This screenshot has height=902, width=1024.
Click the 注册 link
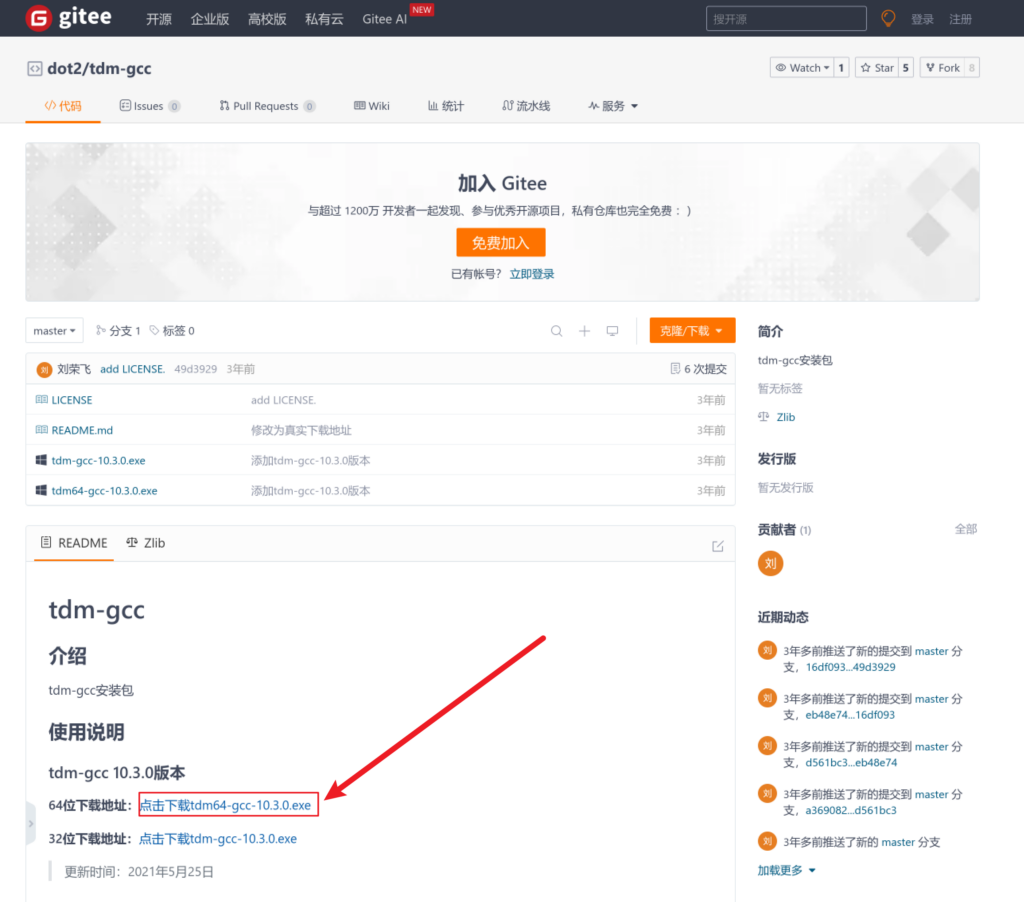click(960, 20)
